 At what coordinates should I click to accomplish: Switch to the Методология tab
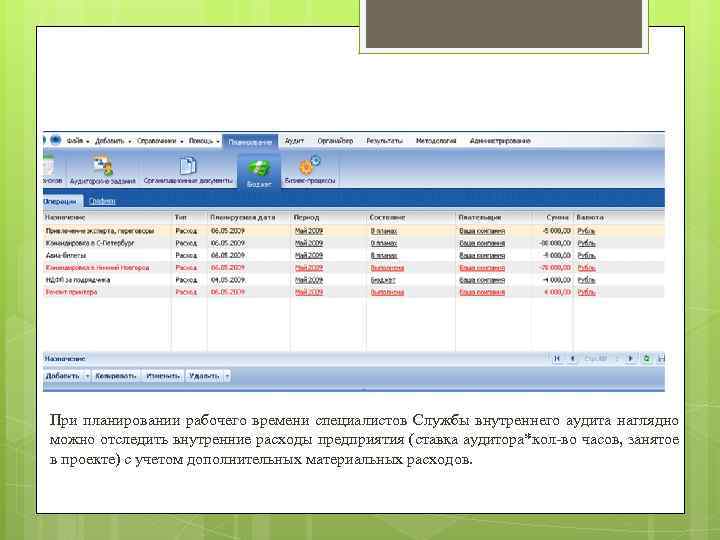click(436, 141)
